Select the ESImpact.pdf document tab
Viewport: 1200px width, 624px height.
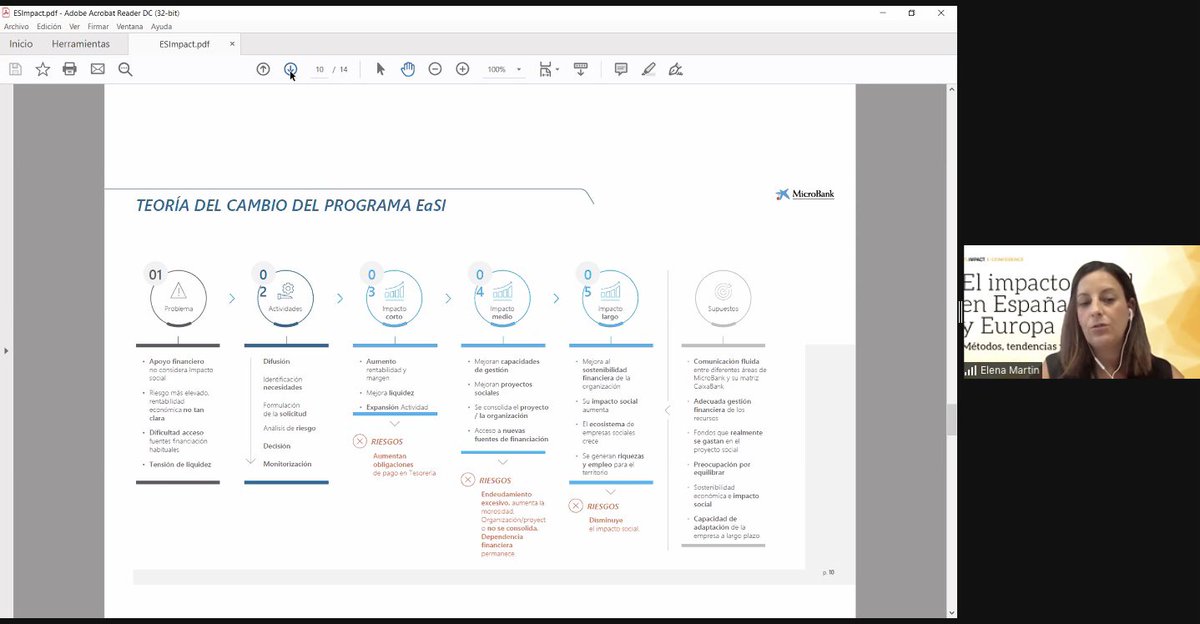(x=185, y=44)
